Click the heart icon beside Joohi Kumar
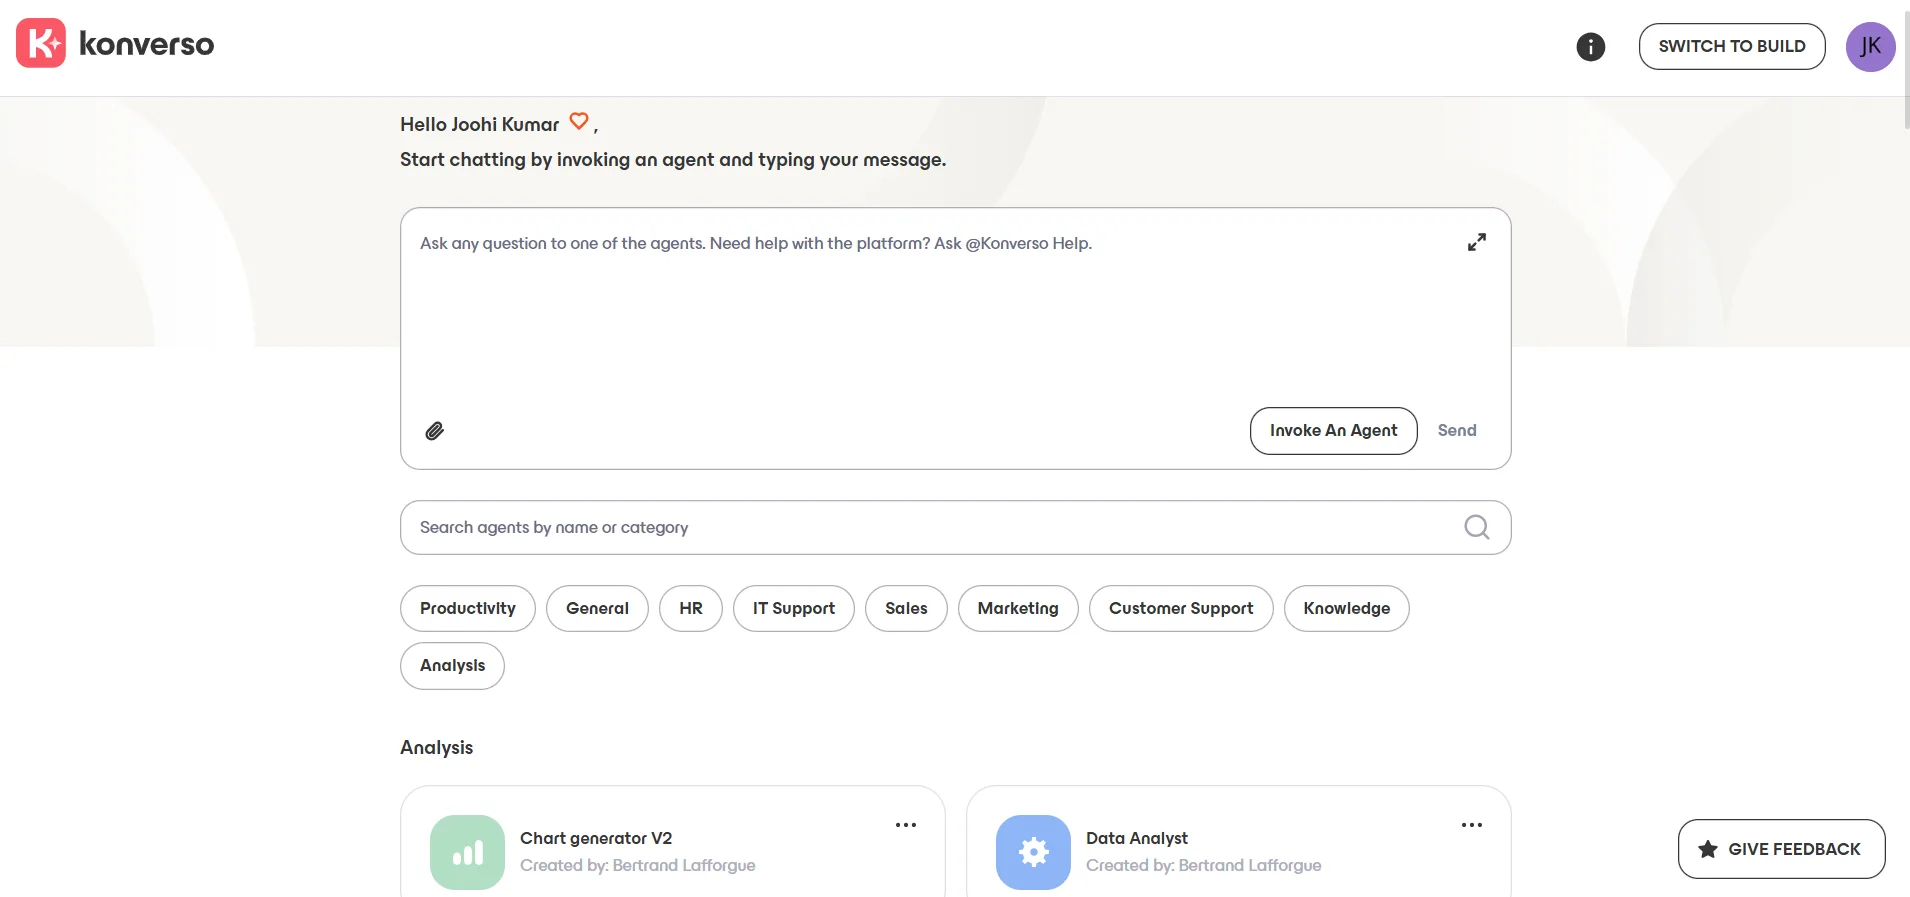This screenshot has height=897, width=1910. tap(579, 121)
